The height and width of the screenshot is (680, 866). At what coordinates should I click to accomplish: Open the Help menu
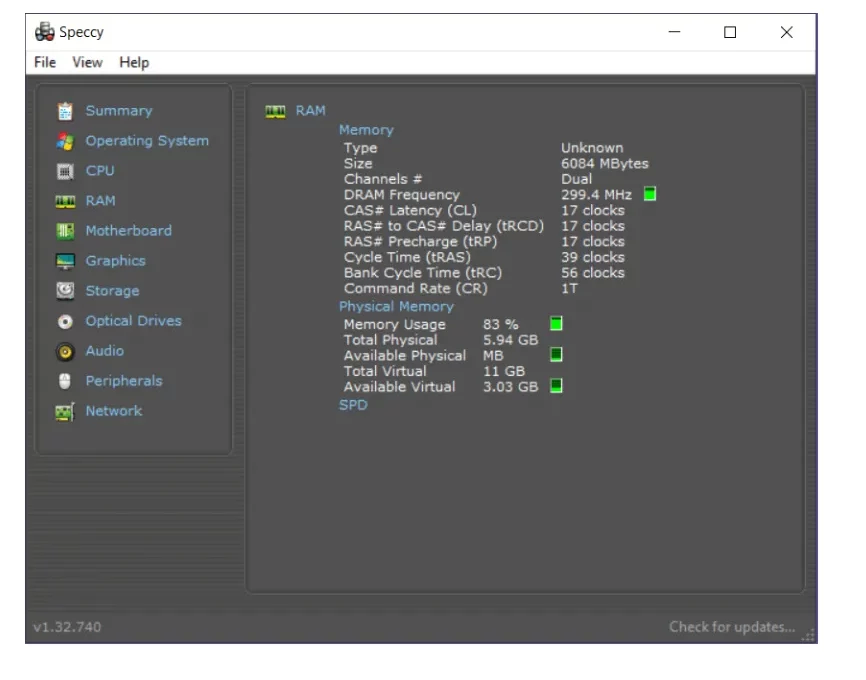pos(134,62)
